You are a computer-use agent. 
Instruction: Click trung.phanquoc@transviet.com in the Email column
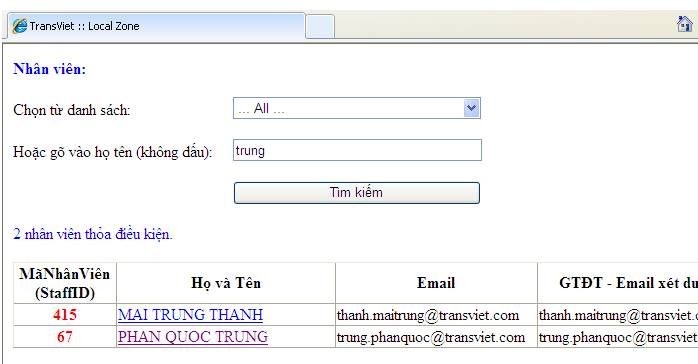(431, 337)
